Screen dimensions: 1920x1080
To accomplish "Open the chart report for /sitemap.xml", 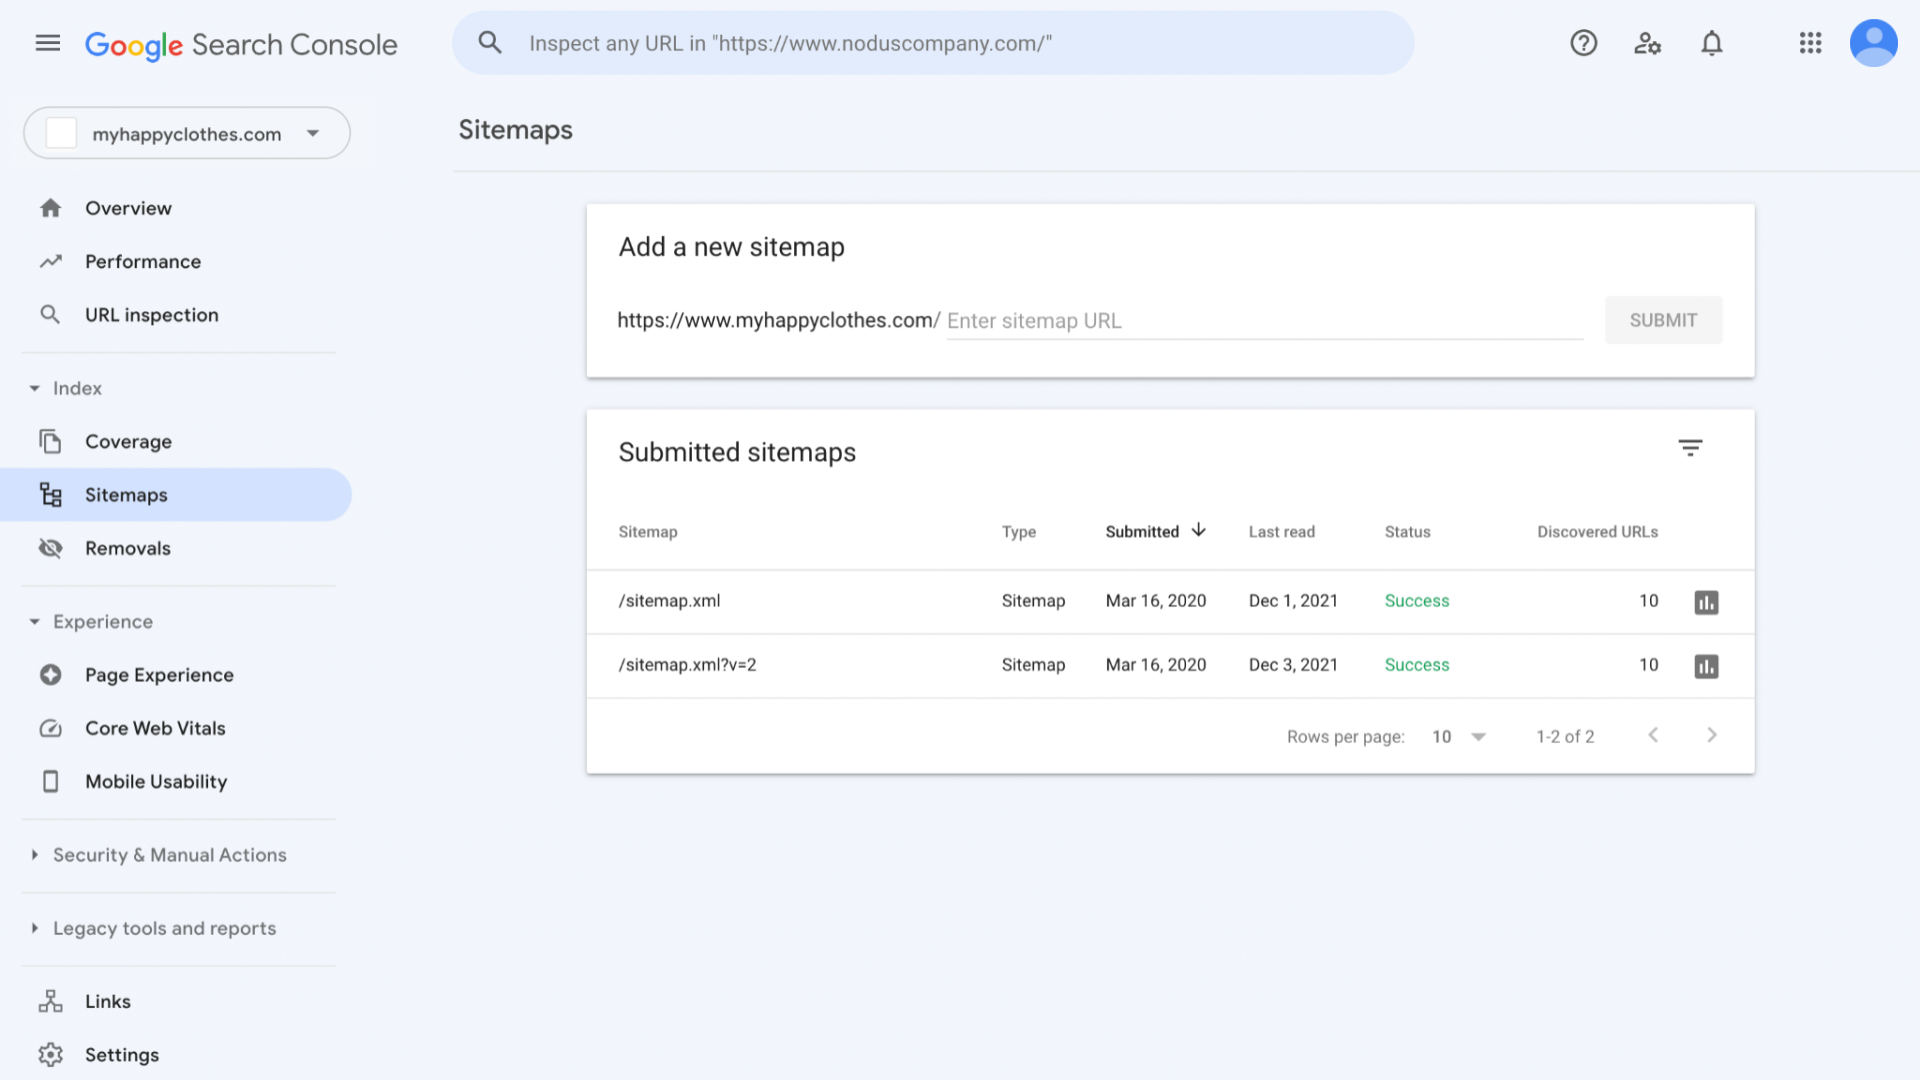I will click(1706, 602).
